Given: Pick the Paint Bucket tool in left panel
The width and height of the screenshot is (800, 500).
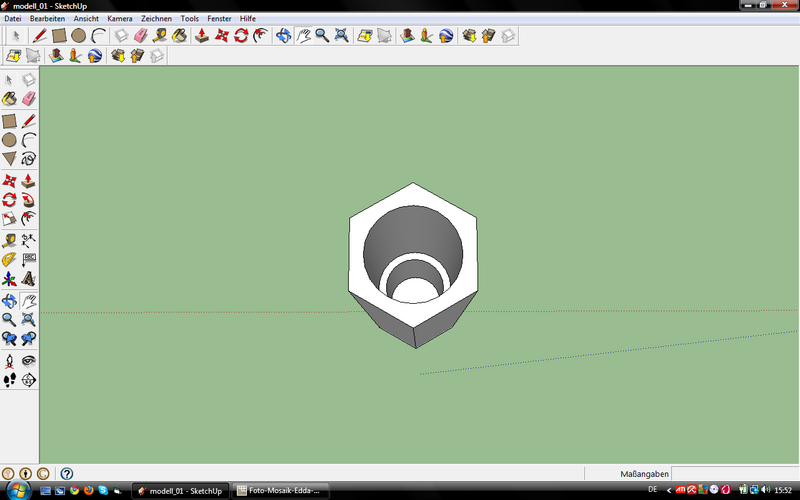Looking at the screenshot, I should coord(9,99).
